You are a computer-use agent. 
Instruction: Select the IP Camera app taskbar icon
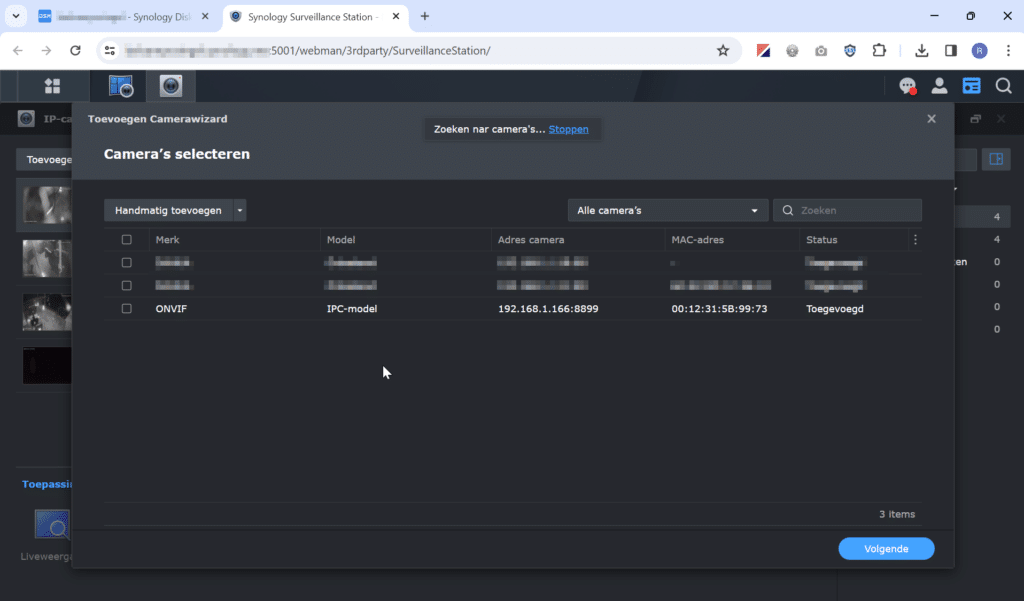pos(171,86)
